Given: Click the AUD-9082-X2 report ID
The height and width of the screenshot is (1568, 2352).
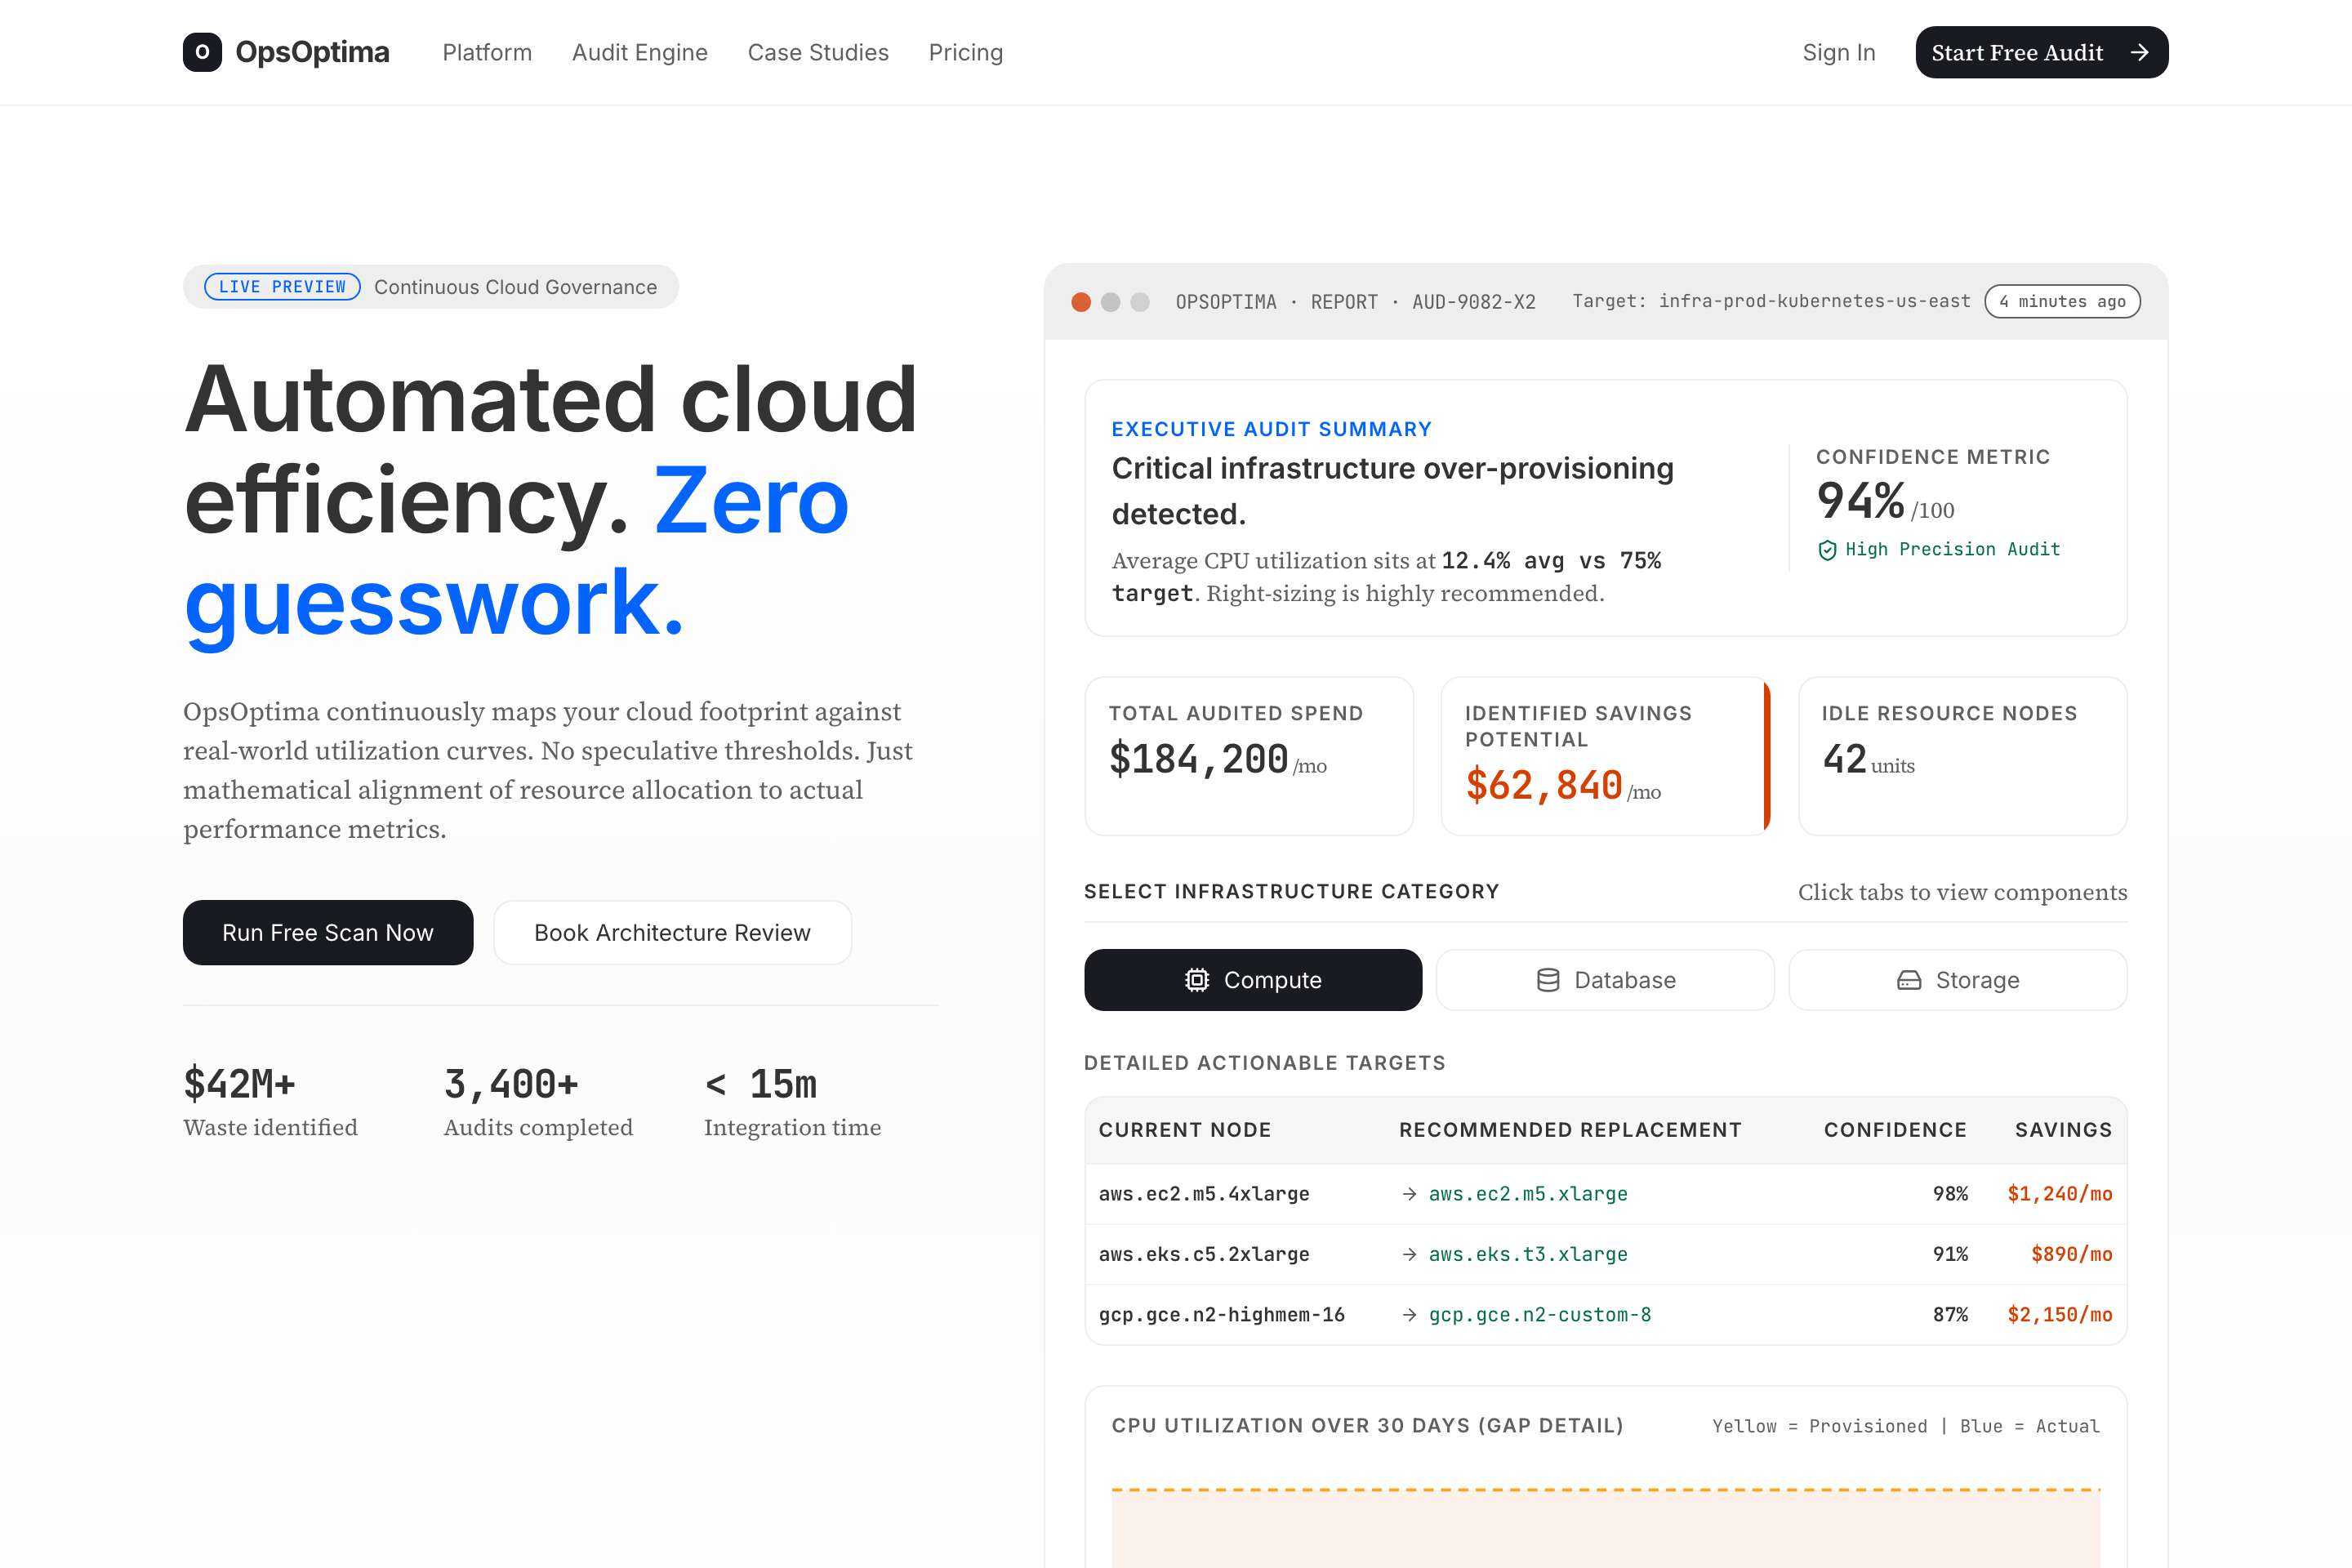Looking at the screenshot, I should click(1474, 302).
